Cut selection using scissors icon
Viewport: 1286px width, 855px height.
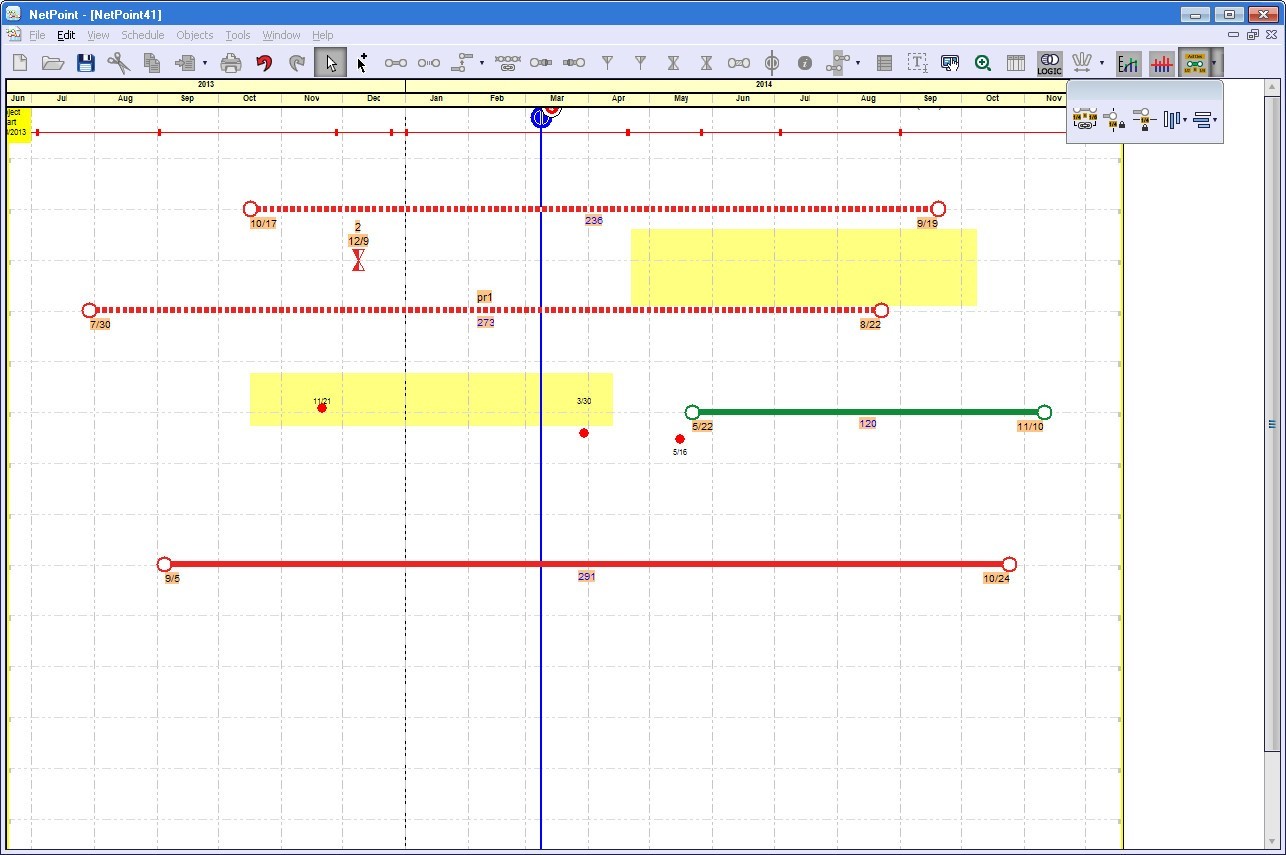point(119,63)
